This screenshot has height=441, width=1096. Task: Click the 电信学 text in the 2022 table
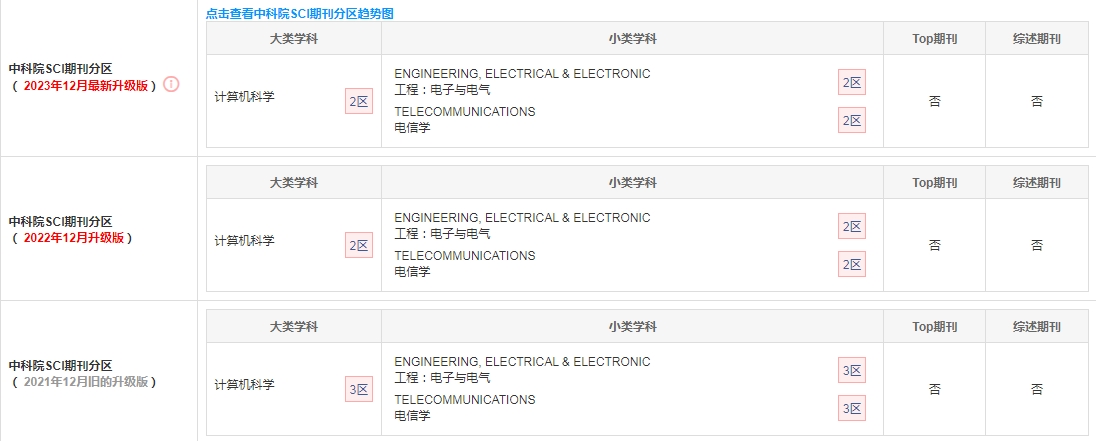[412, 271]
